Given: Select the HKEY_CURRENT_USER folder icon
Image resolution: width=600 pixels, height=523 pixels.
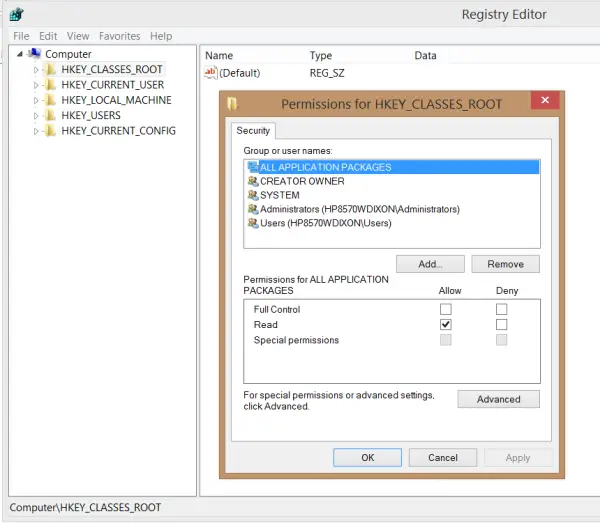Looking at the screenshot, I should [50, 85].
